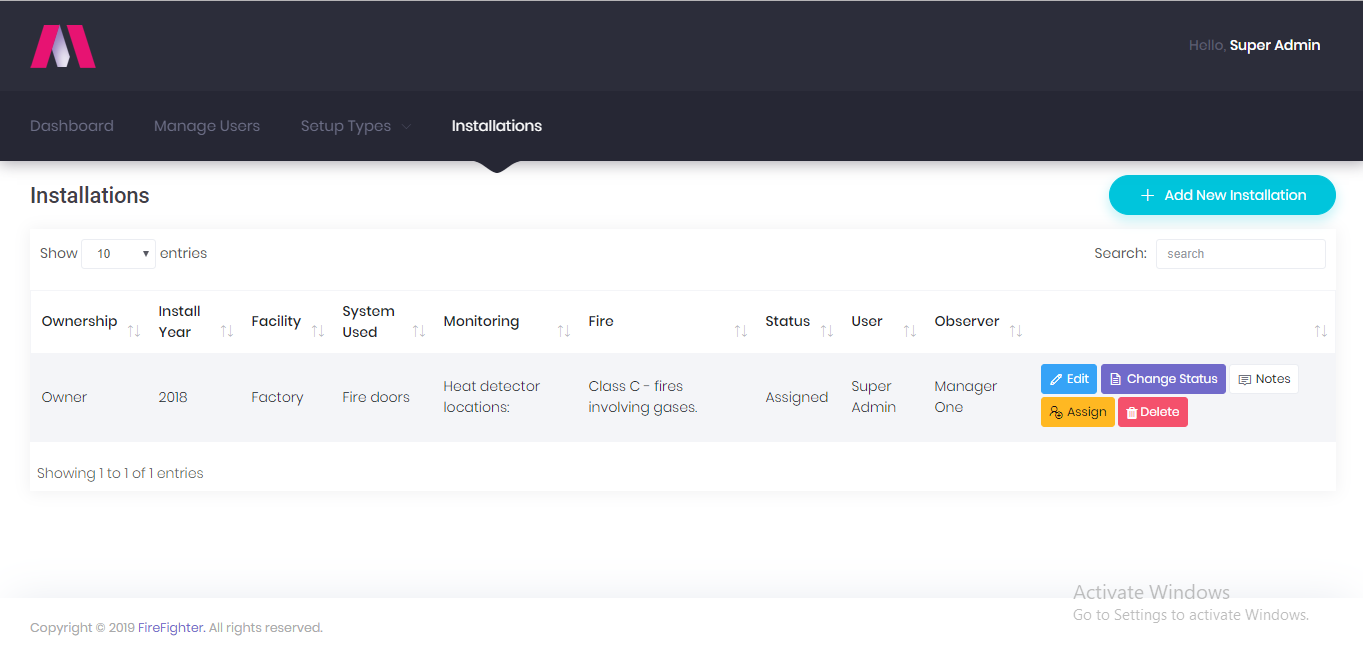Click Add New Installation button
Screen dimensions: 1363x656
(x=1222, y=195)
